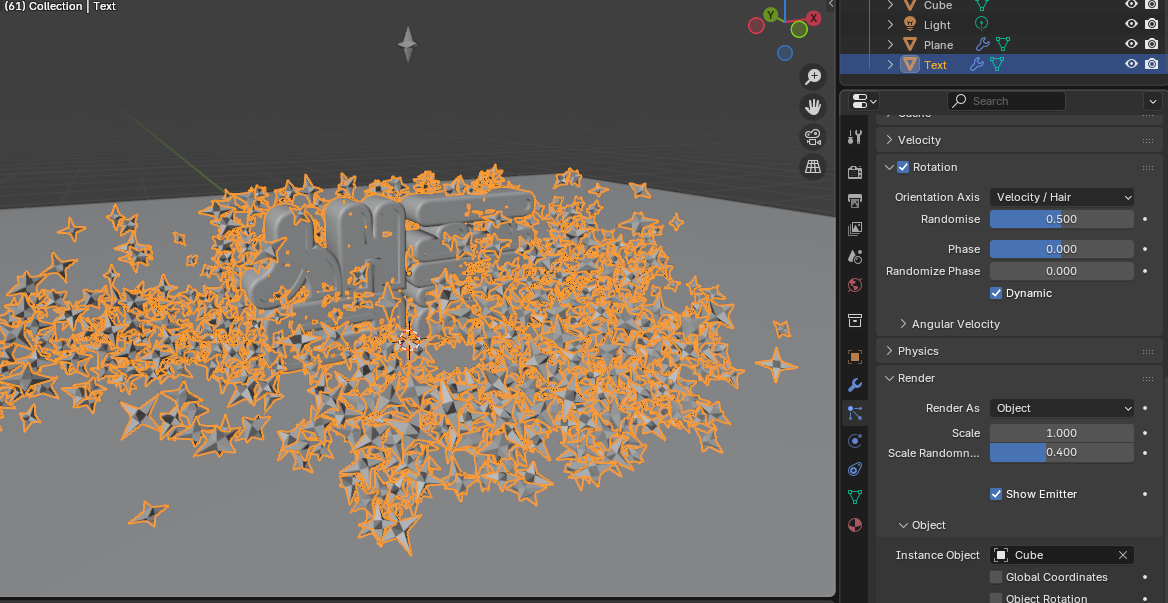This screenshot has height=603, width=1168.
Task: Toggle the camera view icon
Action: (x=813, y=137)
